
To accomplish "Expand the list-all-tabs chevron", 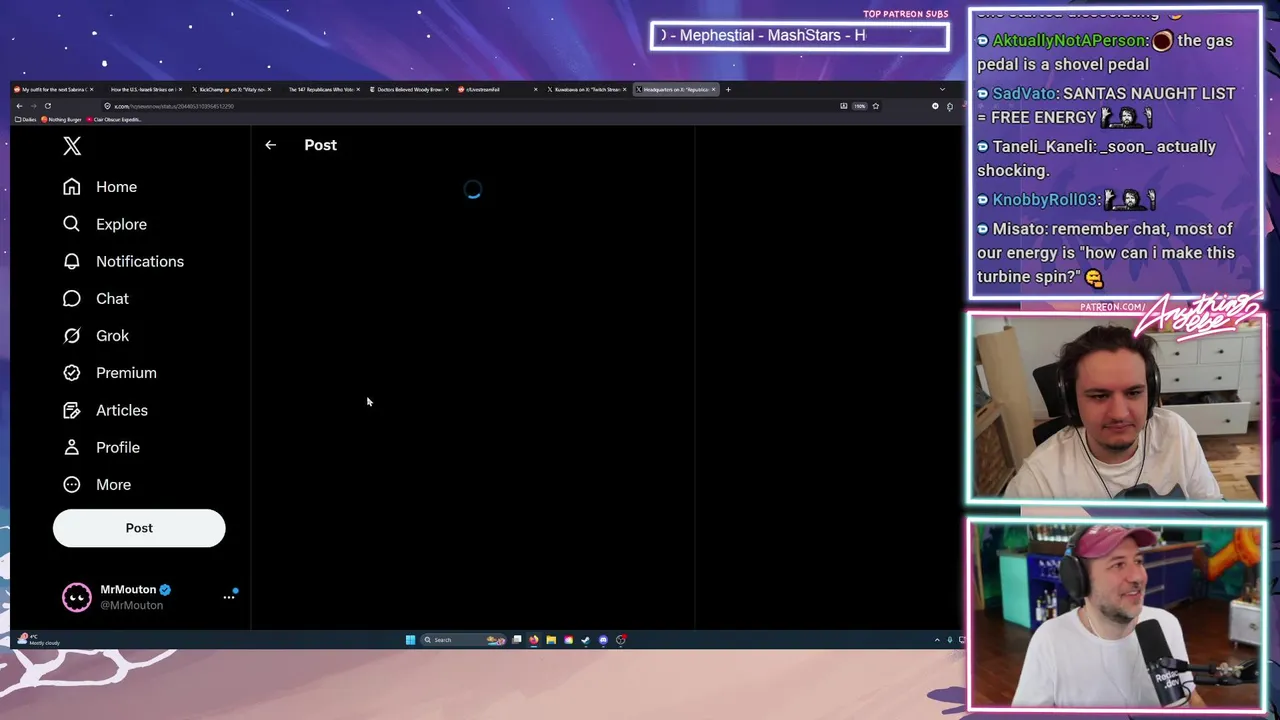I will (x=941, y=90).
